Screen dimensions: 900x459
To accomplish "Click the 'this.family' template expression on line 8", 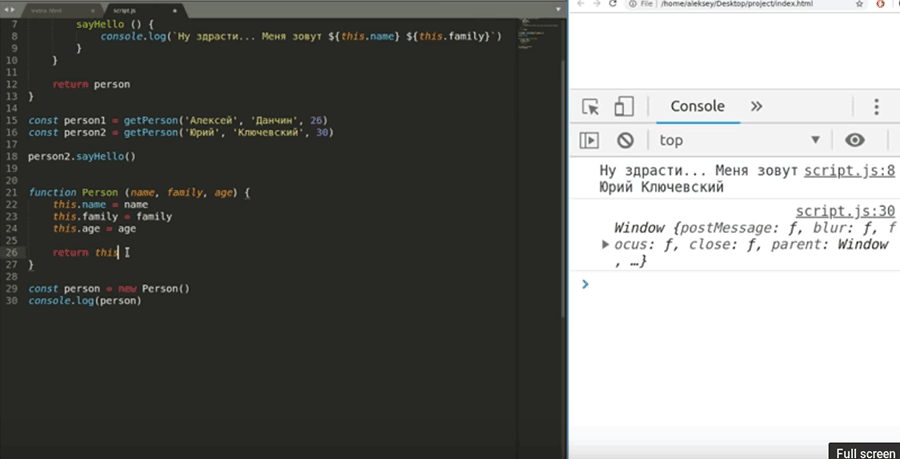I will coord(449,37).
